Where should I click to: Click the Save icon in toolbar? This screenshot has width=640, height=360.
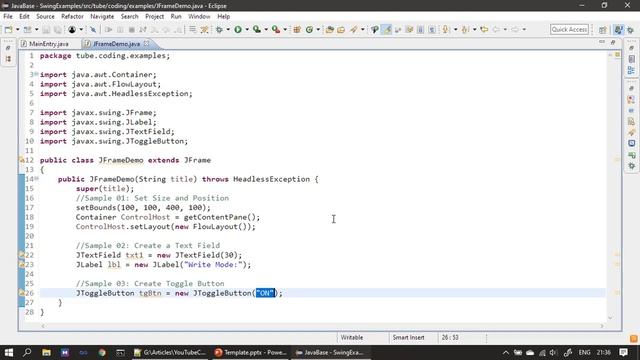46,29
